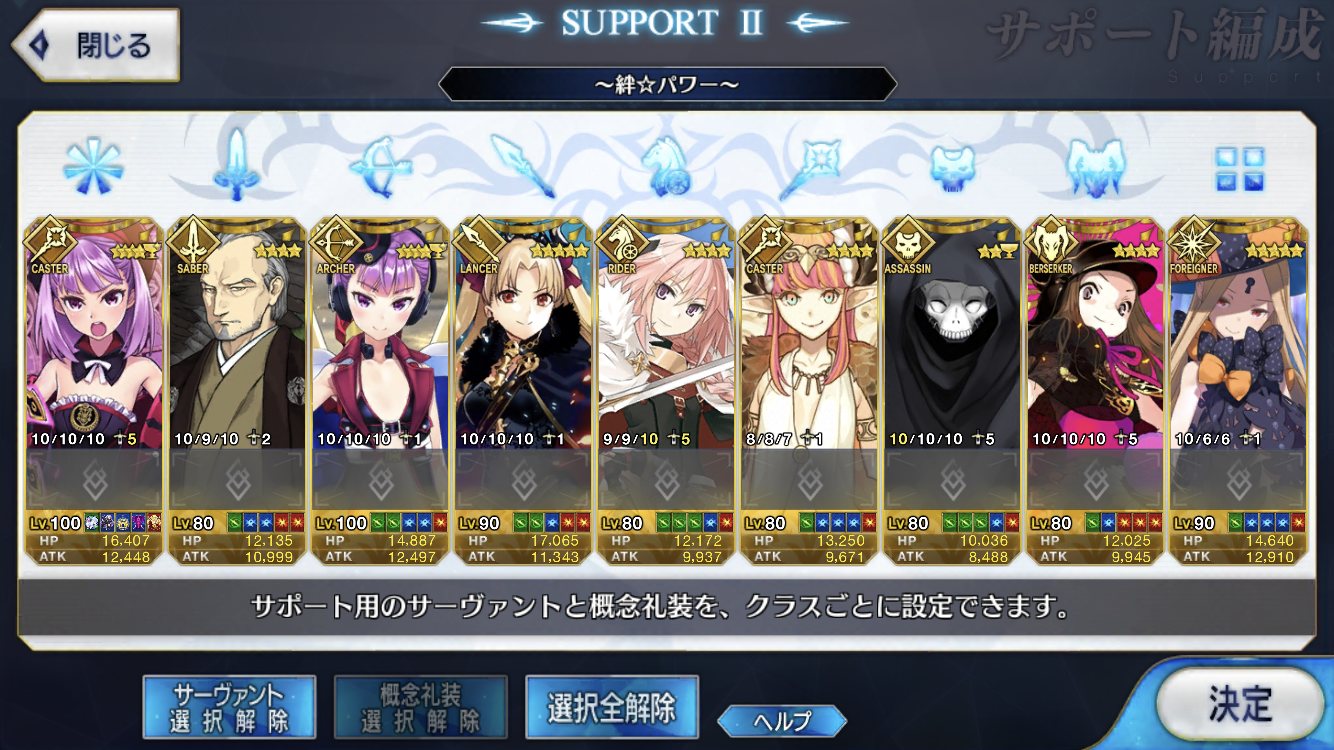
Task: Select the Caster class staff icon
Action: [x=811, y=165]
